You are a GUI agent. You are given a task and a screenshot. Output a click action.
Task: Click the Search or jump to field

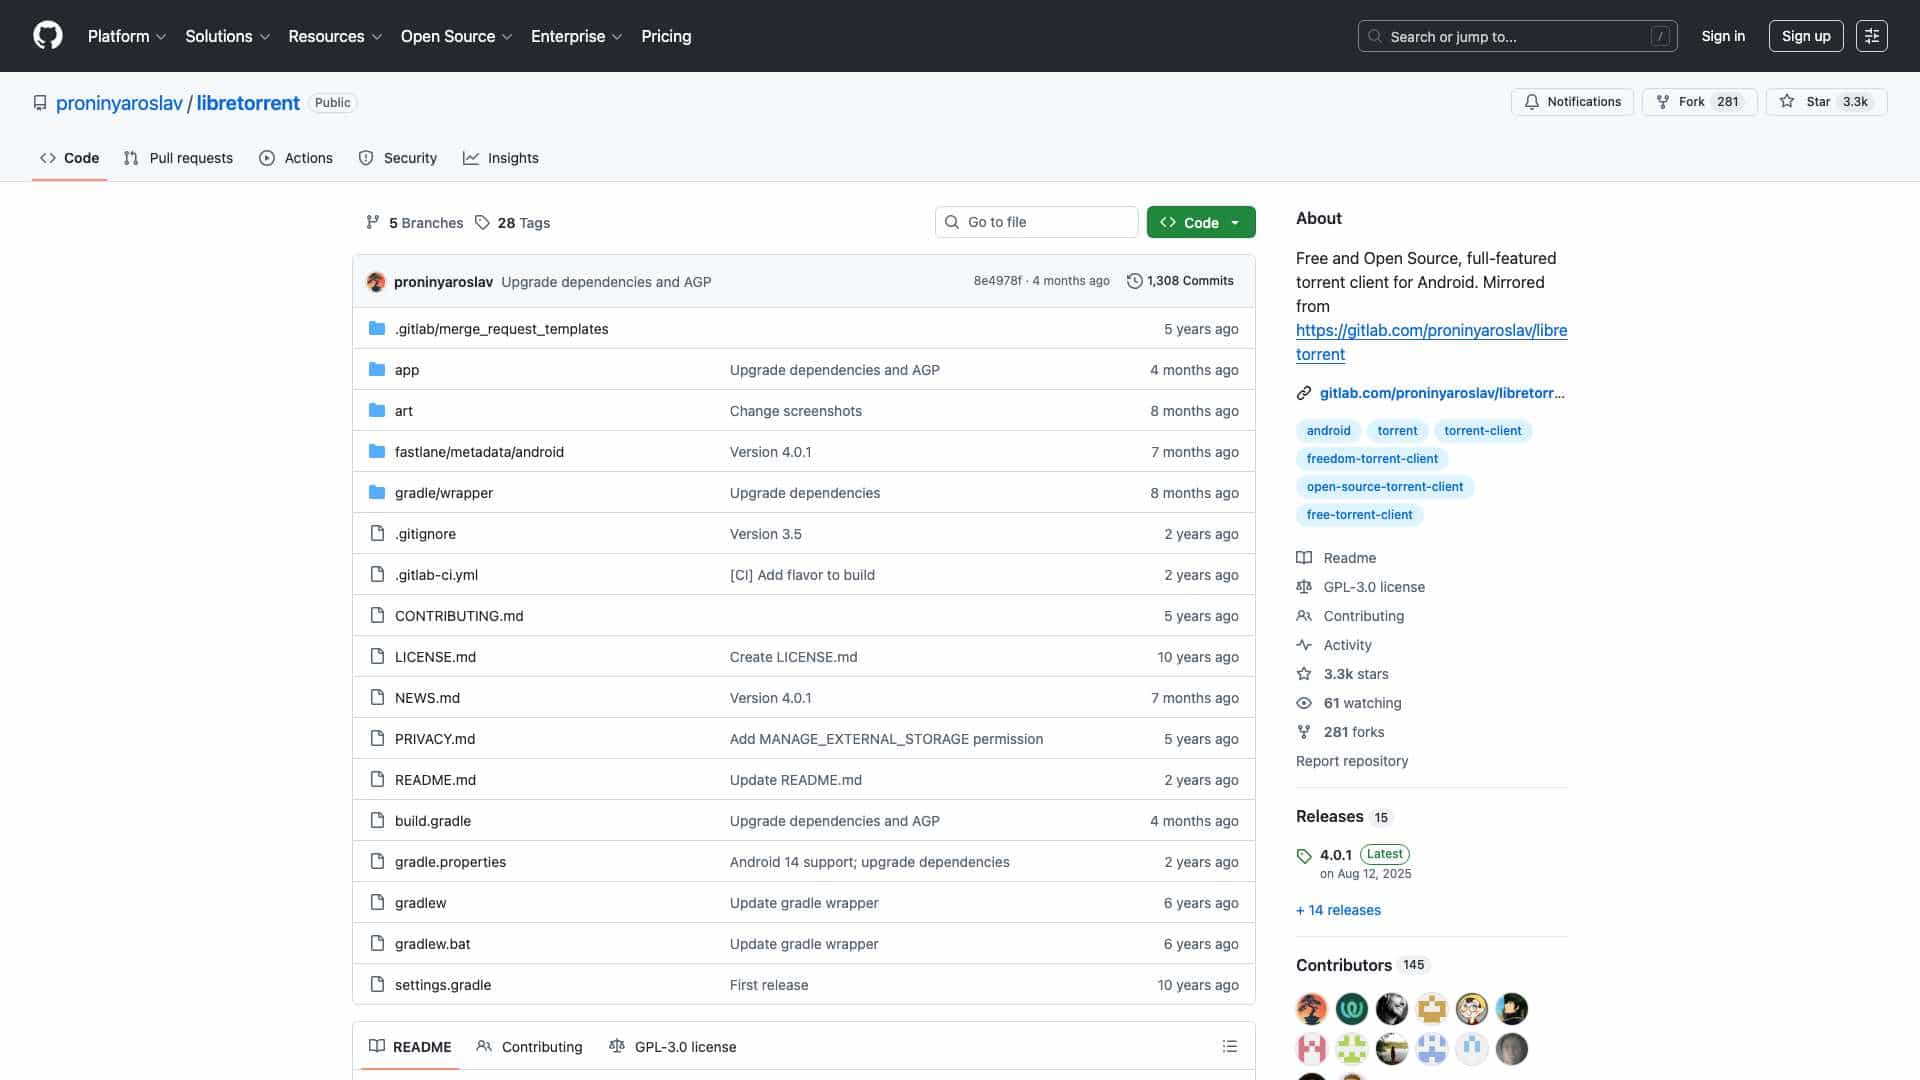coord(1517,36)
